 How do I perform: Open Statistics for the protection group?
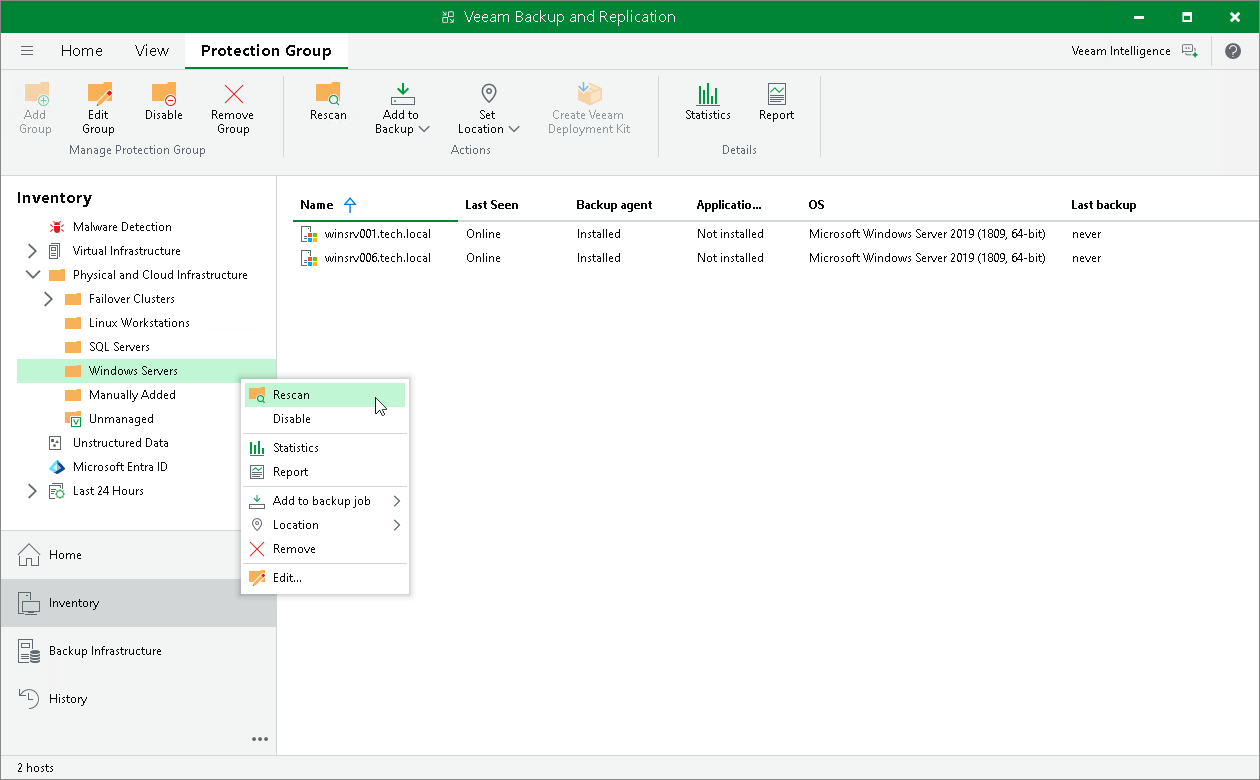pyautogui.click(x=707, y=100)
